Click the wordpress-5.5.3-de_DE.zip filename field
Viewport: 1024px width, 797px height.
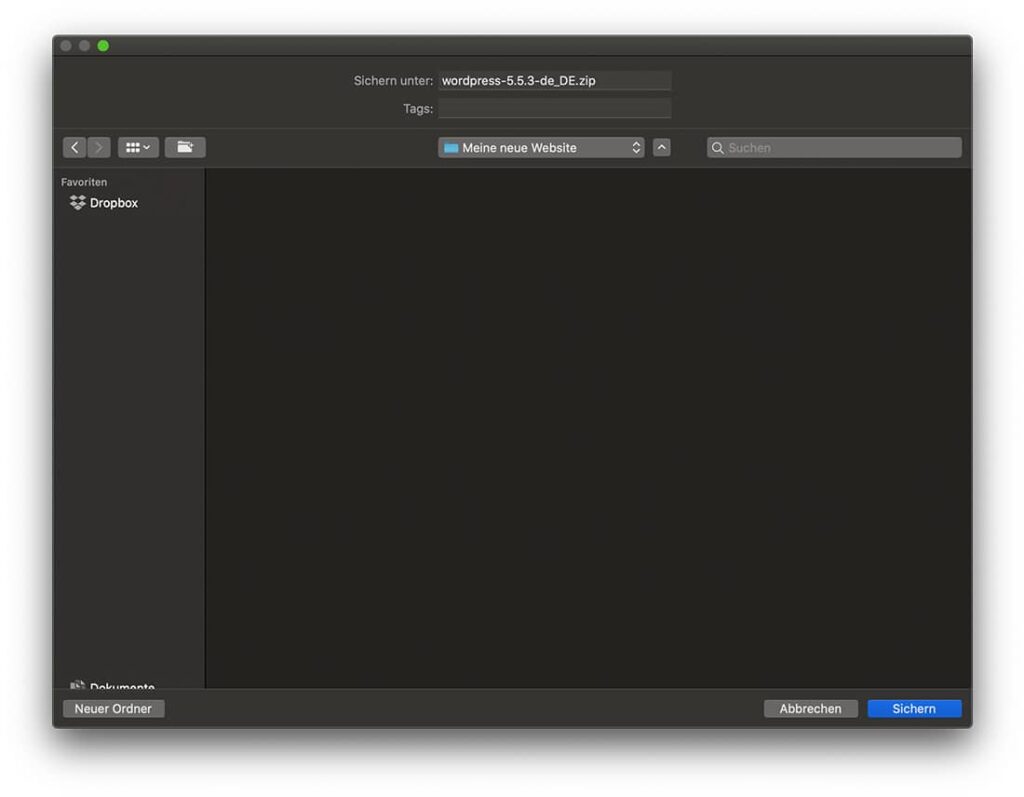(x=555, y=80)
